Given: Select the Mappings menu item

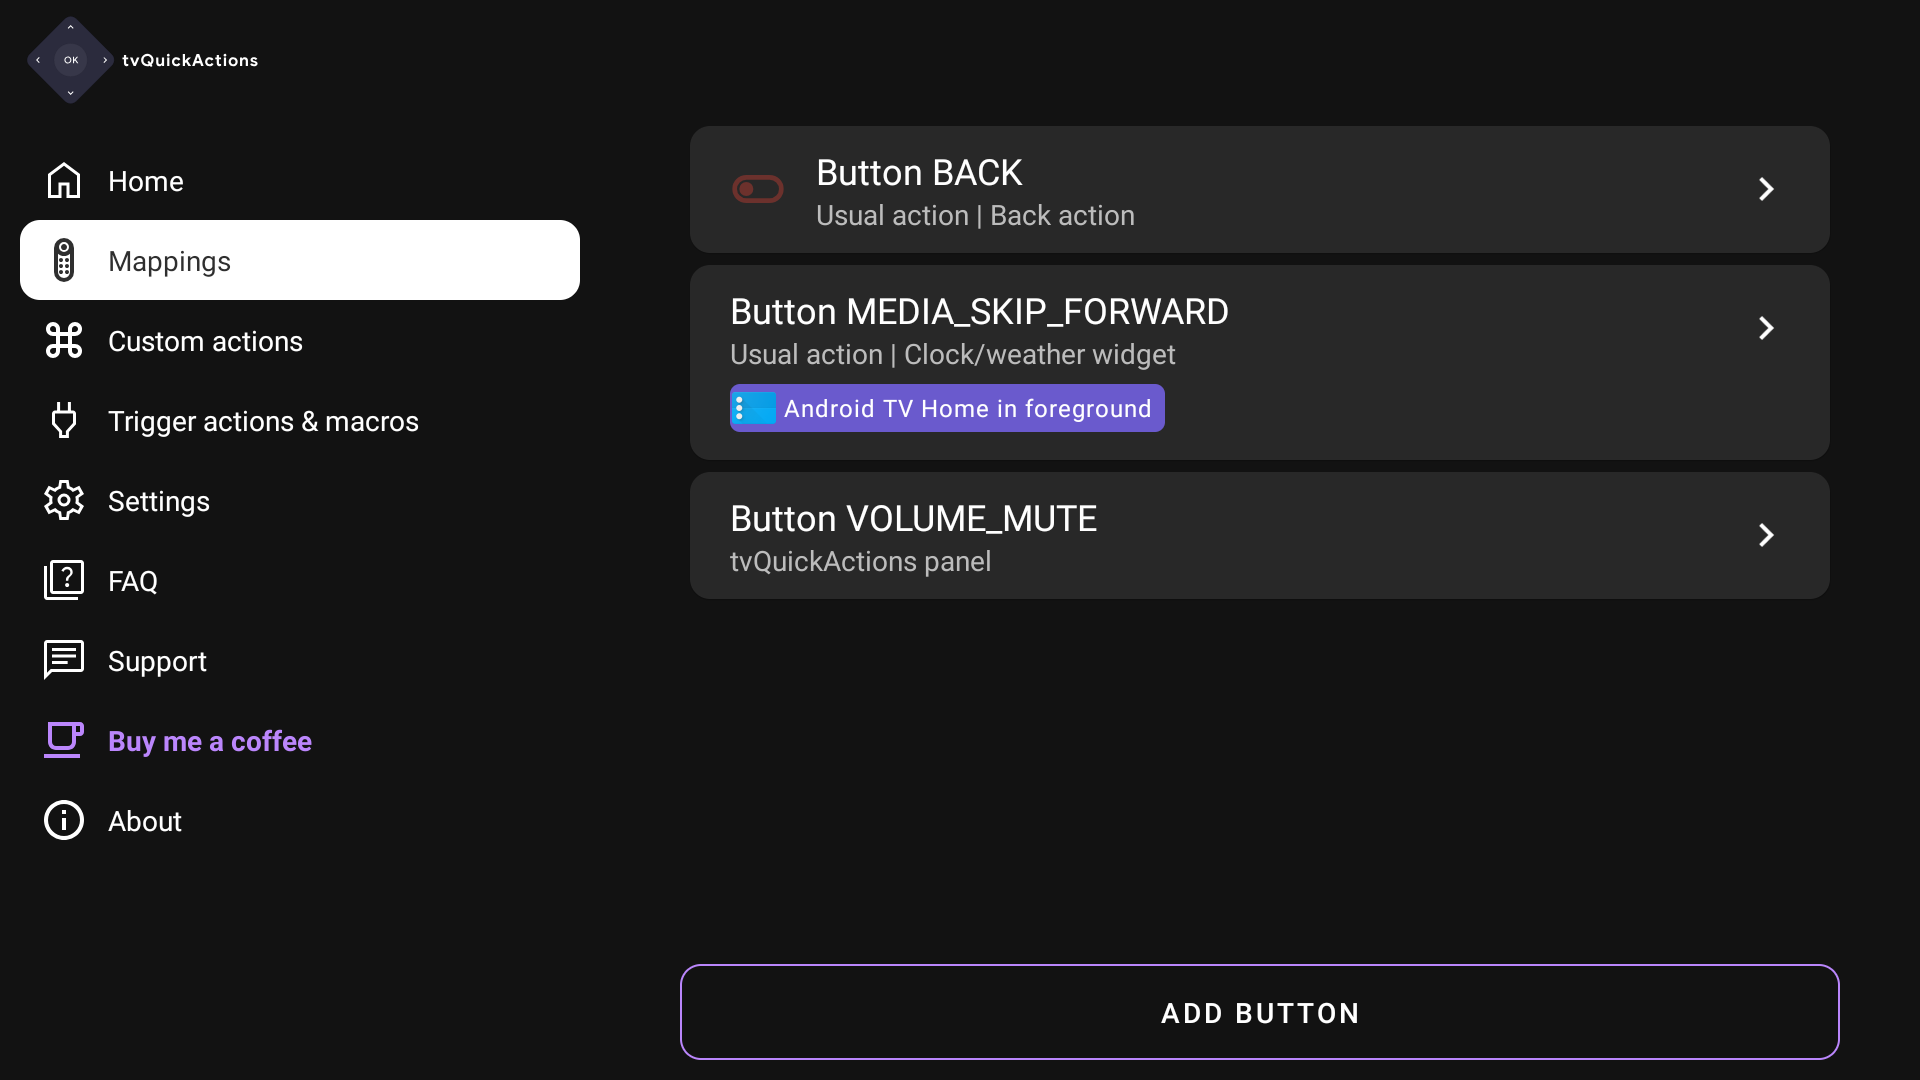Looking at the screenshot, I should tap(300, 261).
